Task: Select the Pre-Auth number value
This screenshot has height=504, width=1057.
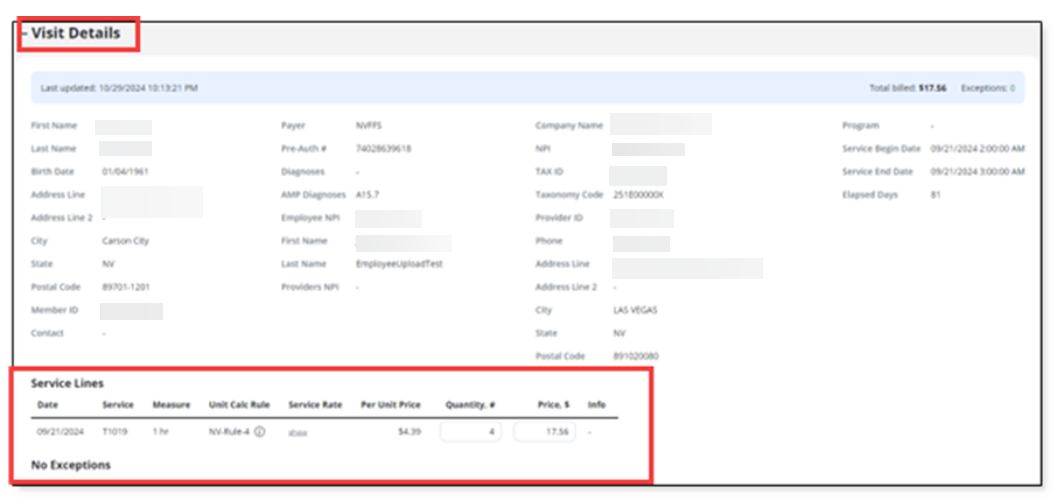Action: (383, 148)
